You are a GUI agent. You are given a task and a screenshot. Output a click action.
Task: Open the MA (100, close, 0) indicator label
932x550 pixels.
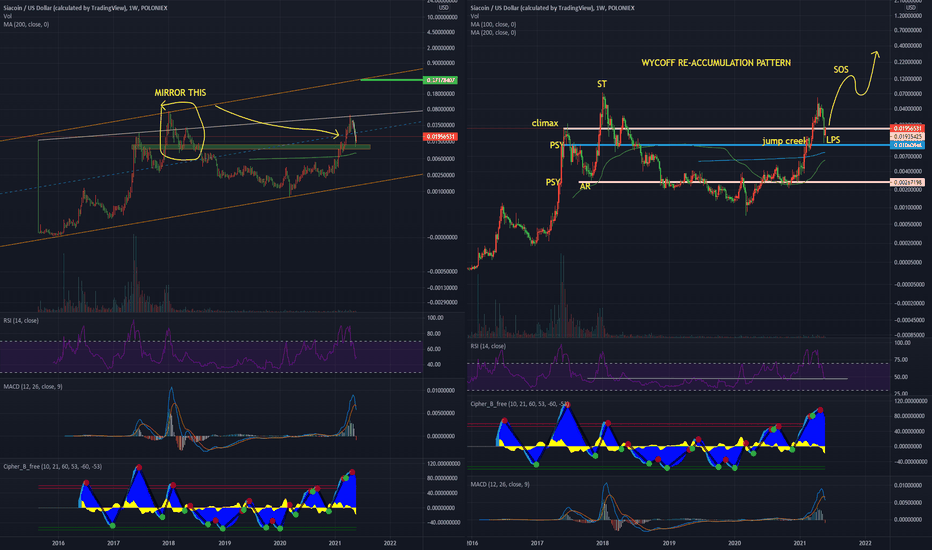(493, 24)
